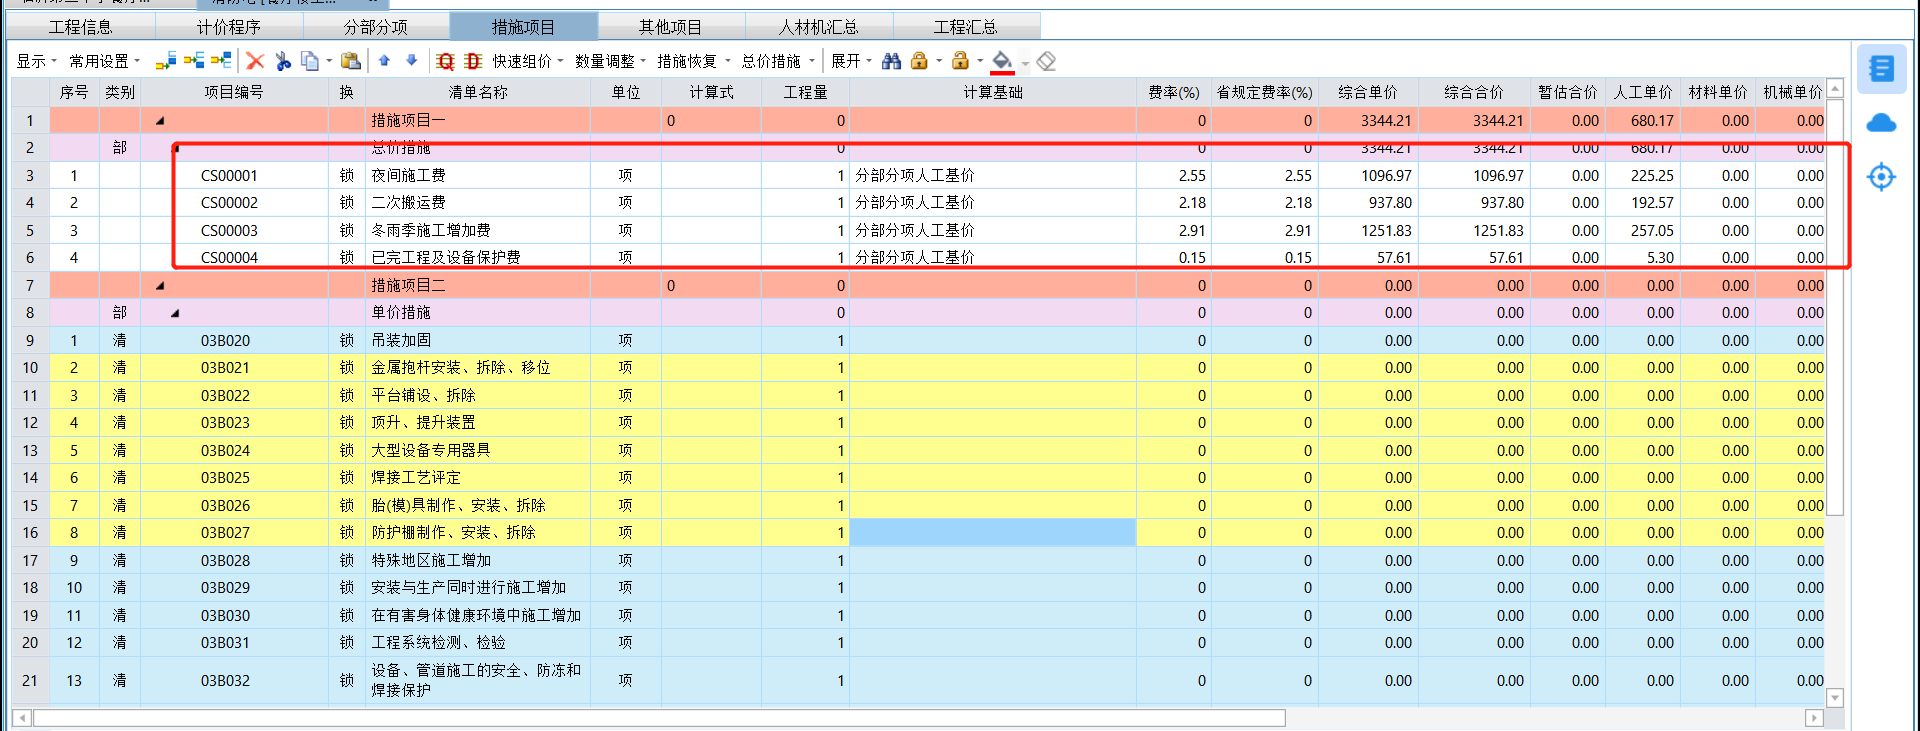This screenshot has width=1920, height=731.
Task: Toggle lock cell for 03B032 row
Action: (x=347, y=681)
